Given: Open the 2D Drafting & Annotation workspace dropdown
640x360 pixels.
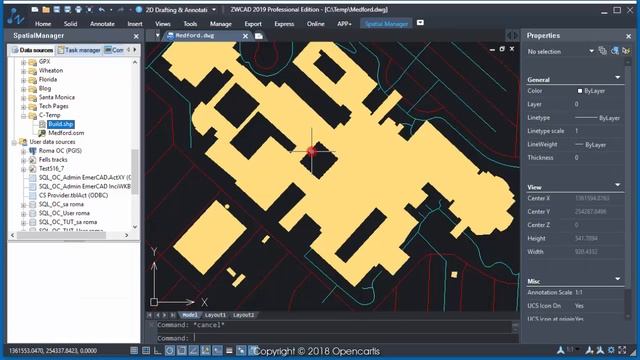Looking at the screenshot, I should [214, 9].
